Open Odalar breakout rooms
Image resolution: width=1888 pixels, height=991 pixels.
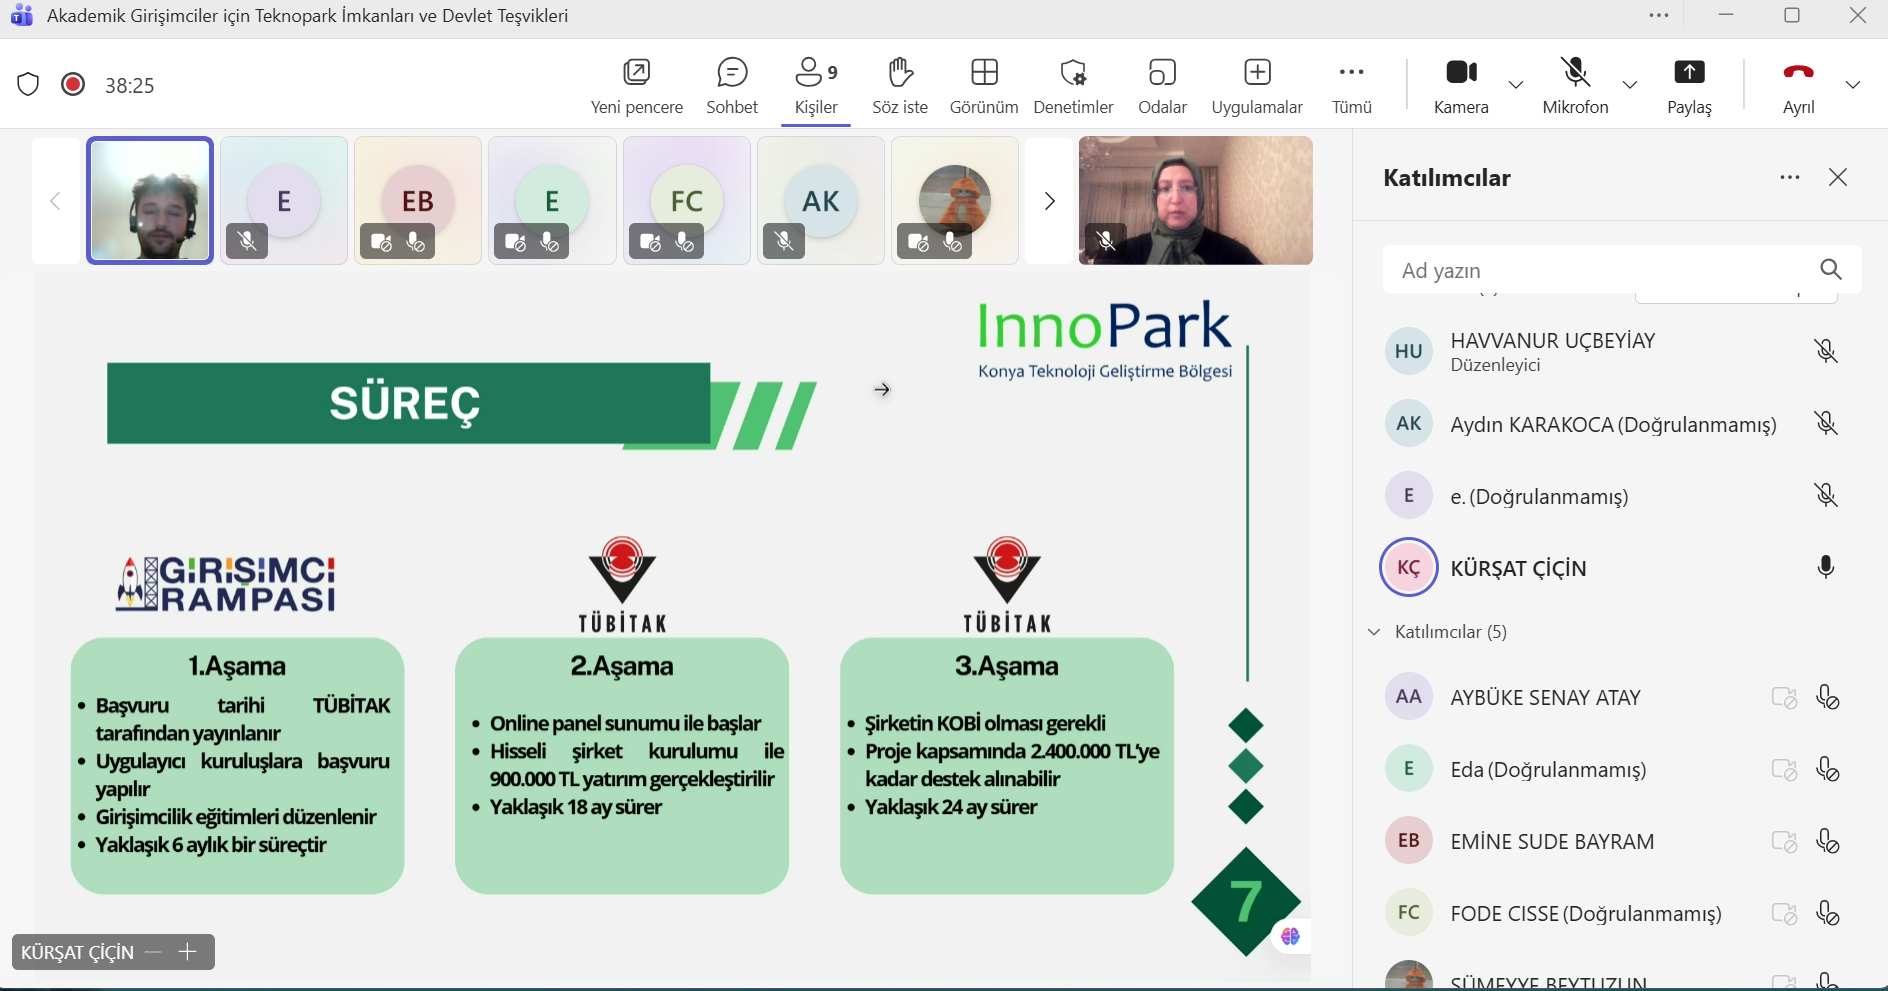pyautogui.click(x=1162, y=85)
